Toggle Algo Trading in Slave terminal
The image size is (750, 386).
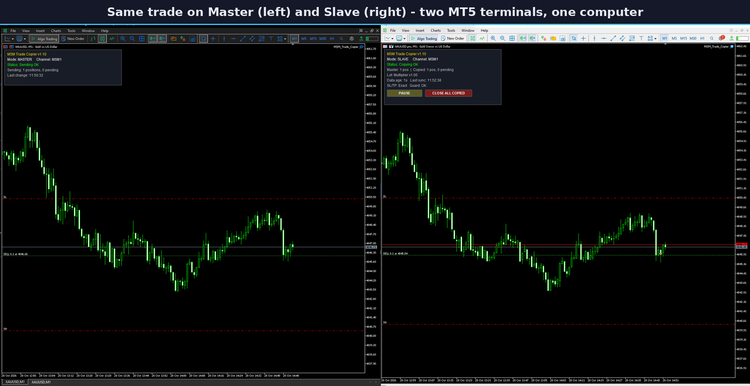(424, 38)
